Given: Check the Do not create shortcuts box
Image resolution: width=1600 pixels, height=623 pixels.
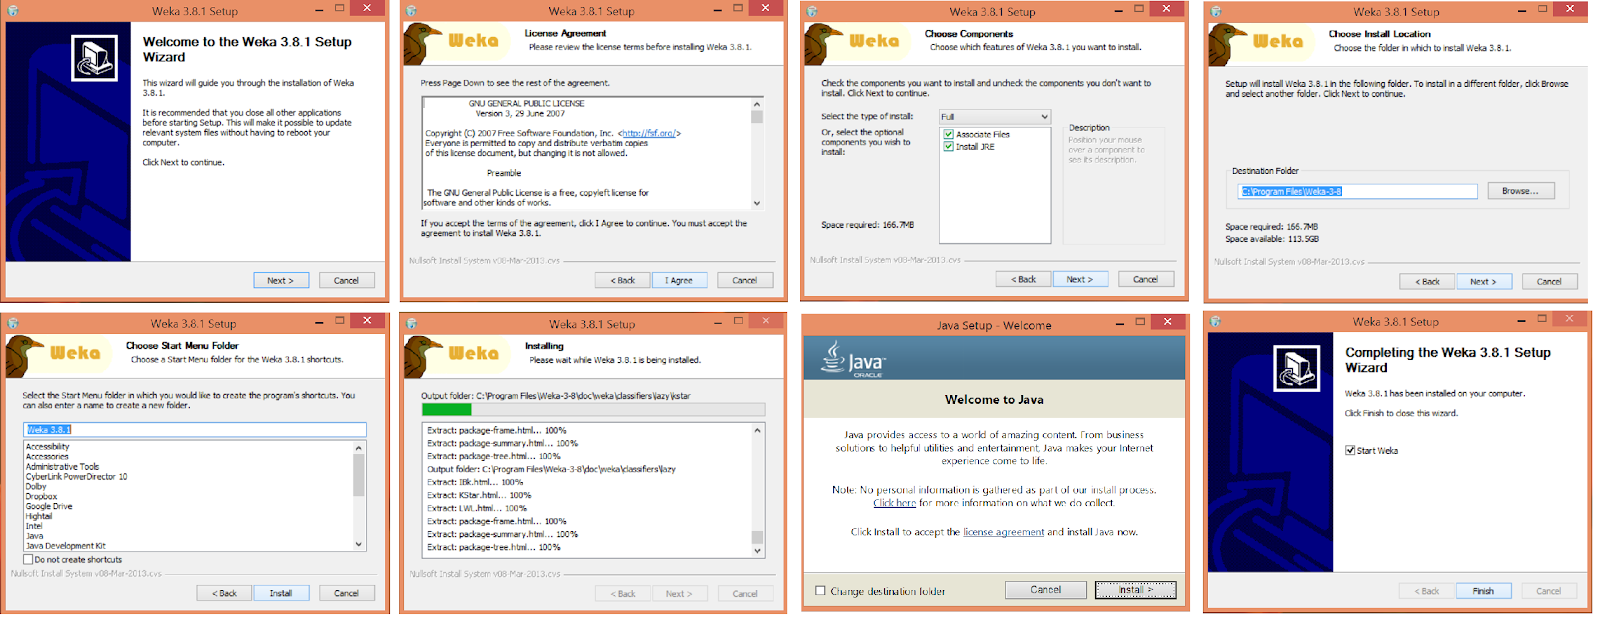Looking at the screenshot, I should pos(28,559).
